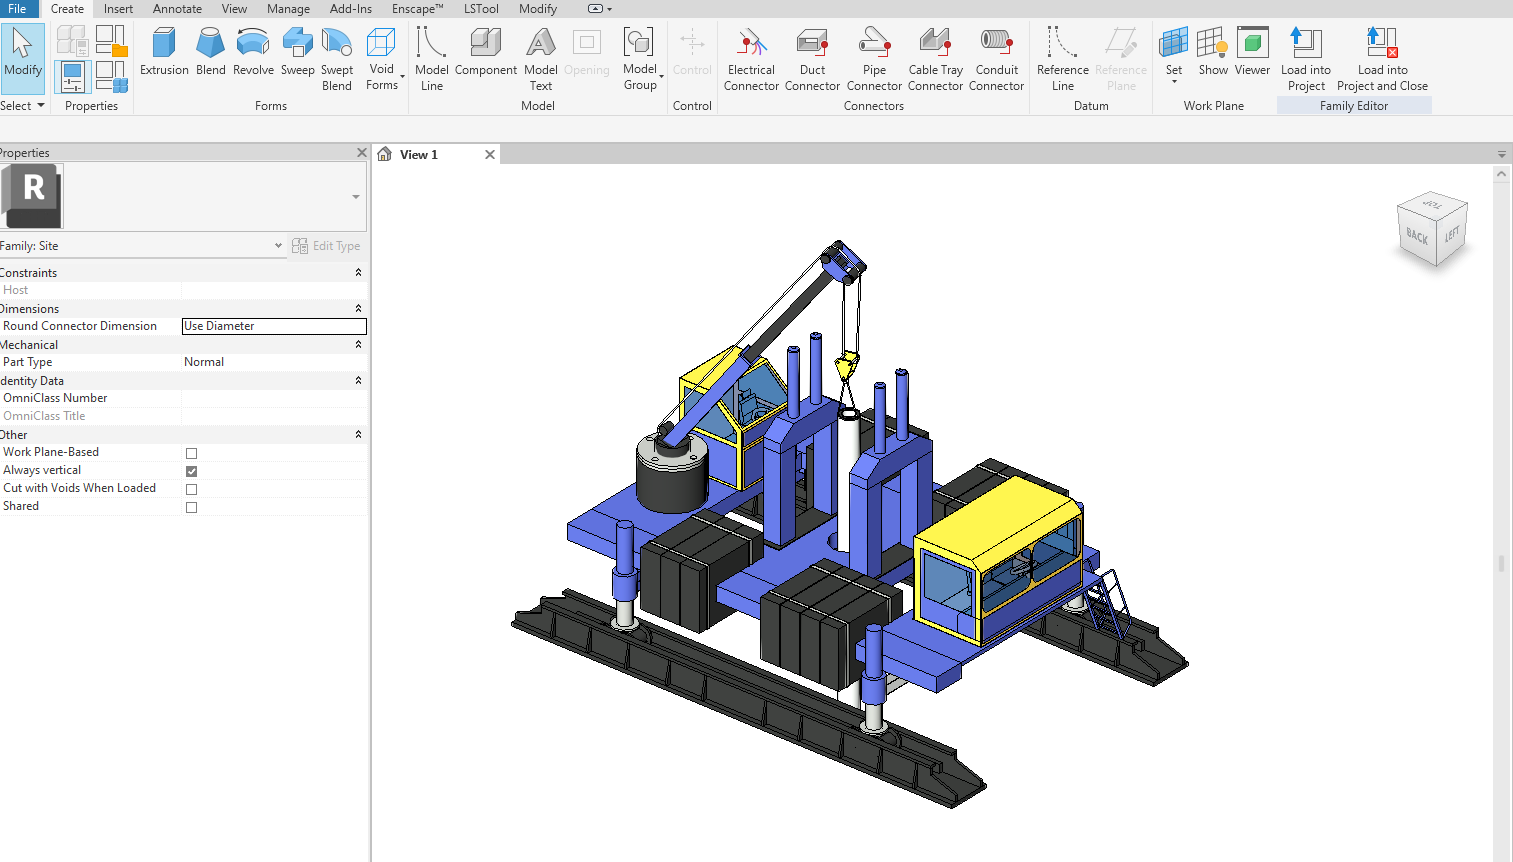This screenshot has width=1513, height=862.
Task: Open the view tabs list arrow
Action: coord(1501,154)
